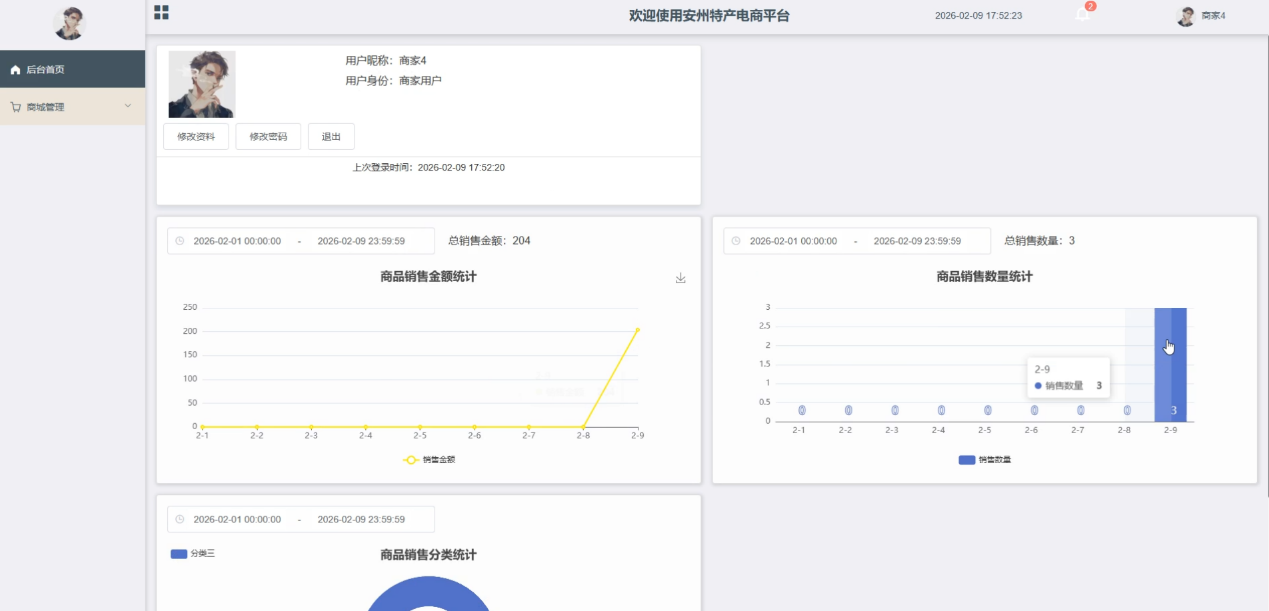Open the 后台首页 menu item
Image resolution: width=1269 pixels, height=611 pixels.
click(72, 69)
